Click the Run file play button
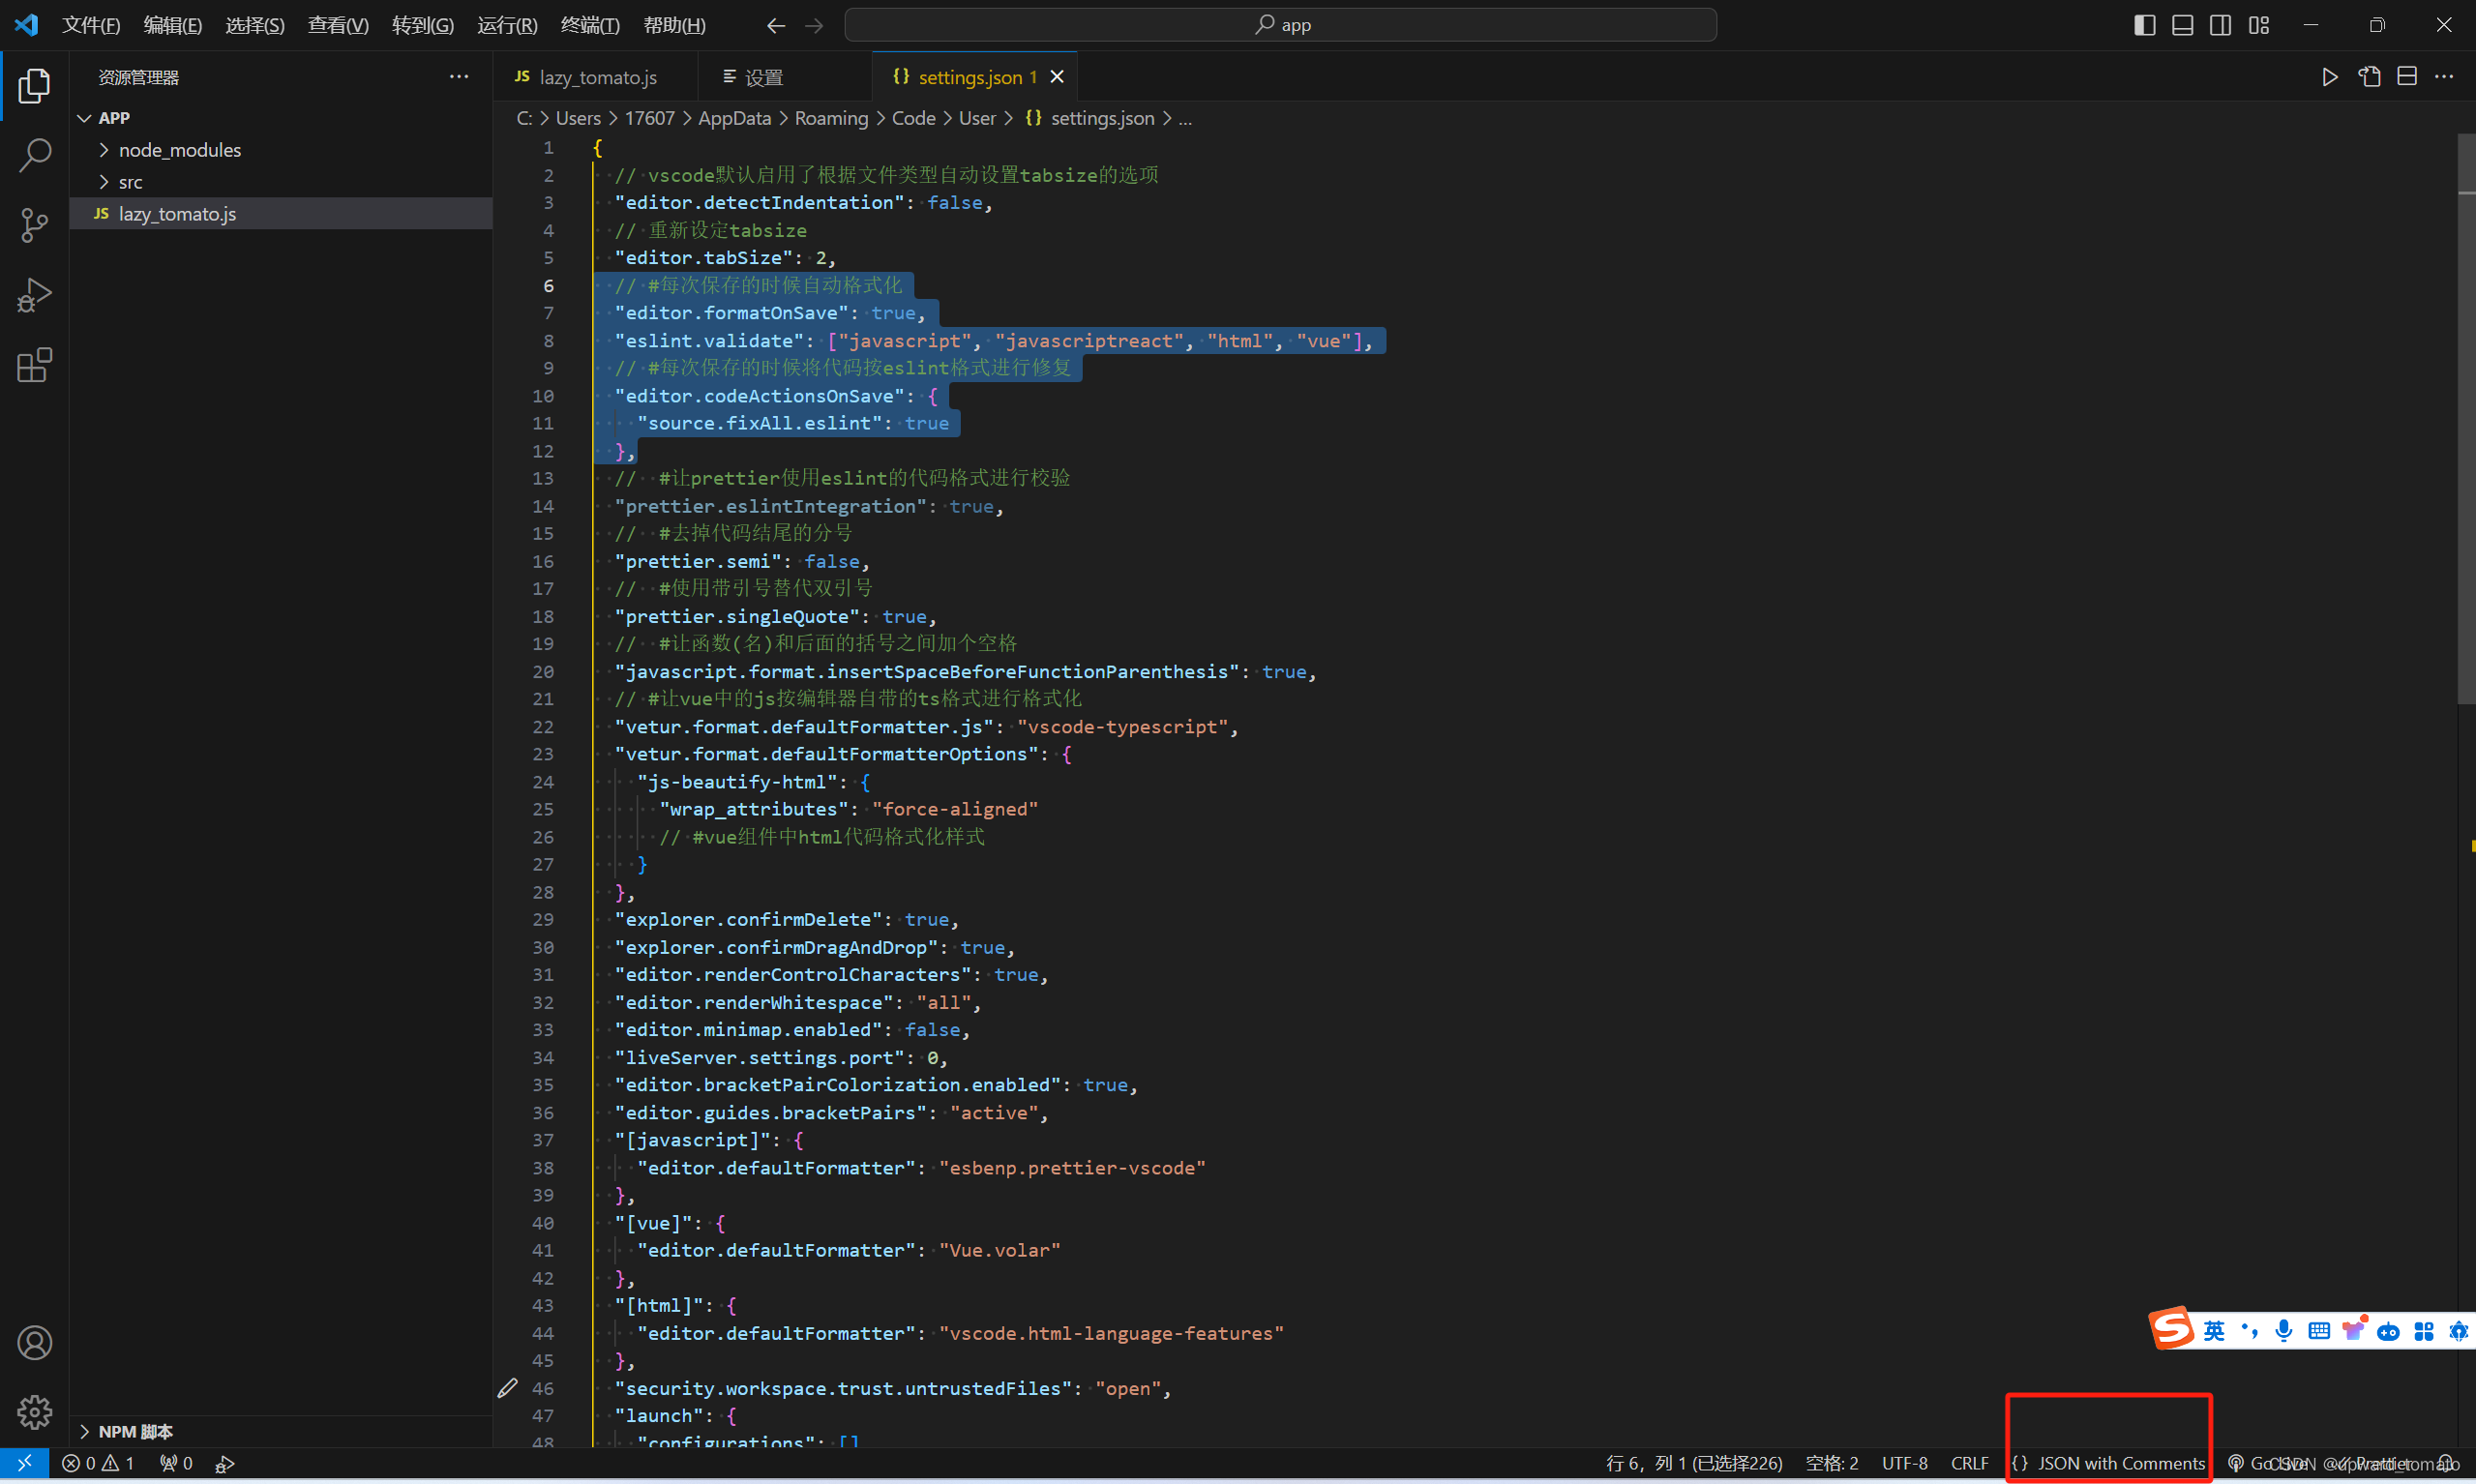Image resolution: width=2476 pixels, height=1484 pixels. (2328, 76)
